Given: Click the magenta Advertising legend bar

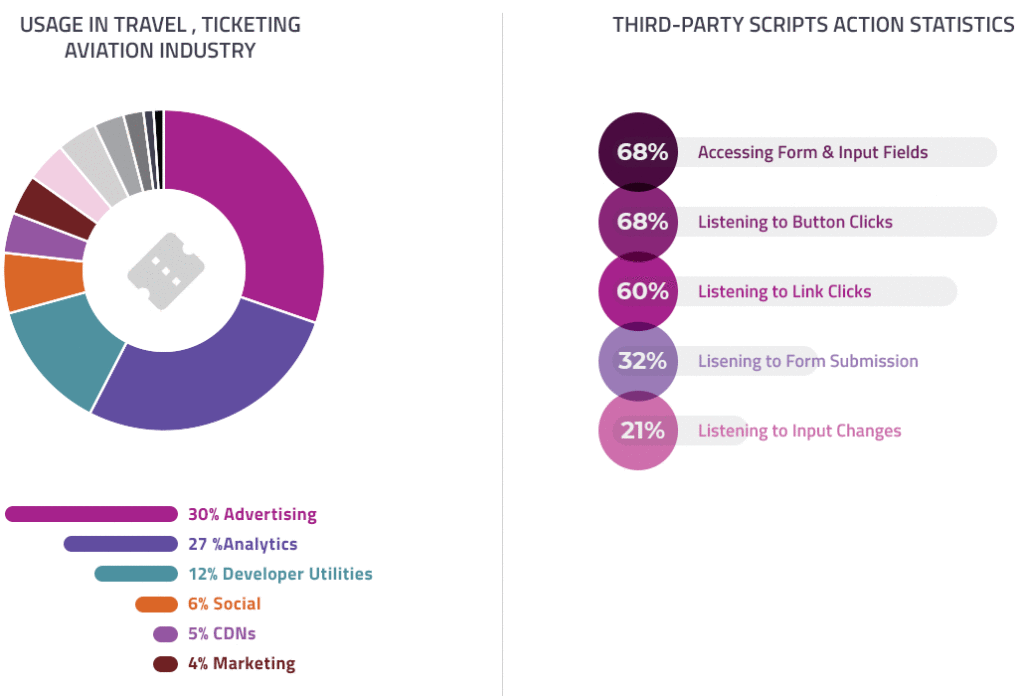Looking at the screenshot, I should click(91, 514).
